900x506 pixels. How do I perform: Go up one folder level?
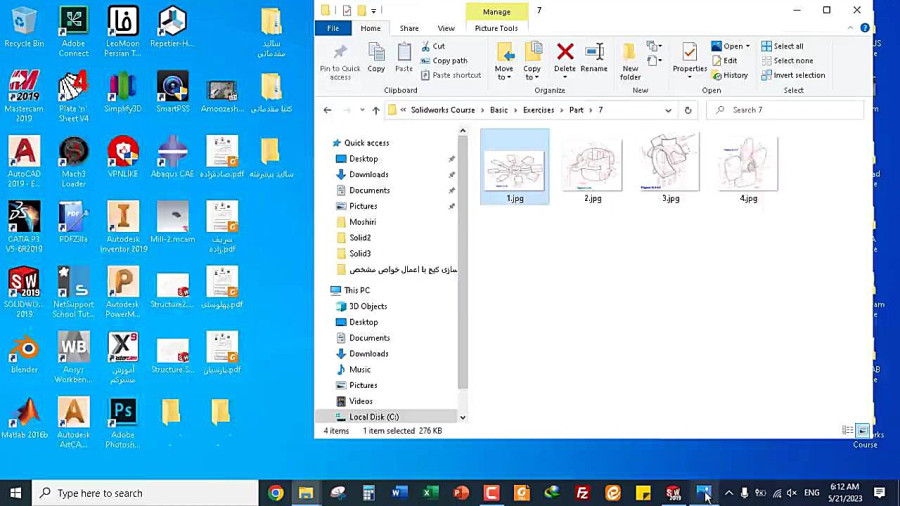[x=376, y=110]
